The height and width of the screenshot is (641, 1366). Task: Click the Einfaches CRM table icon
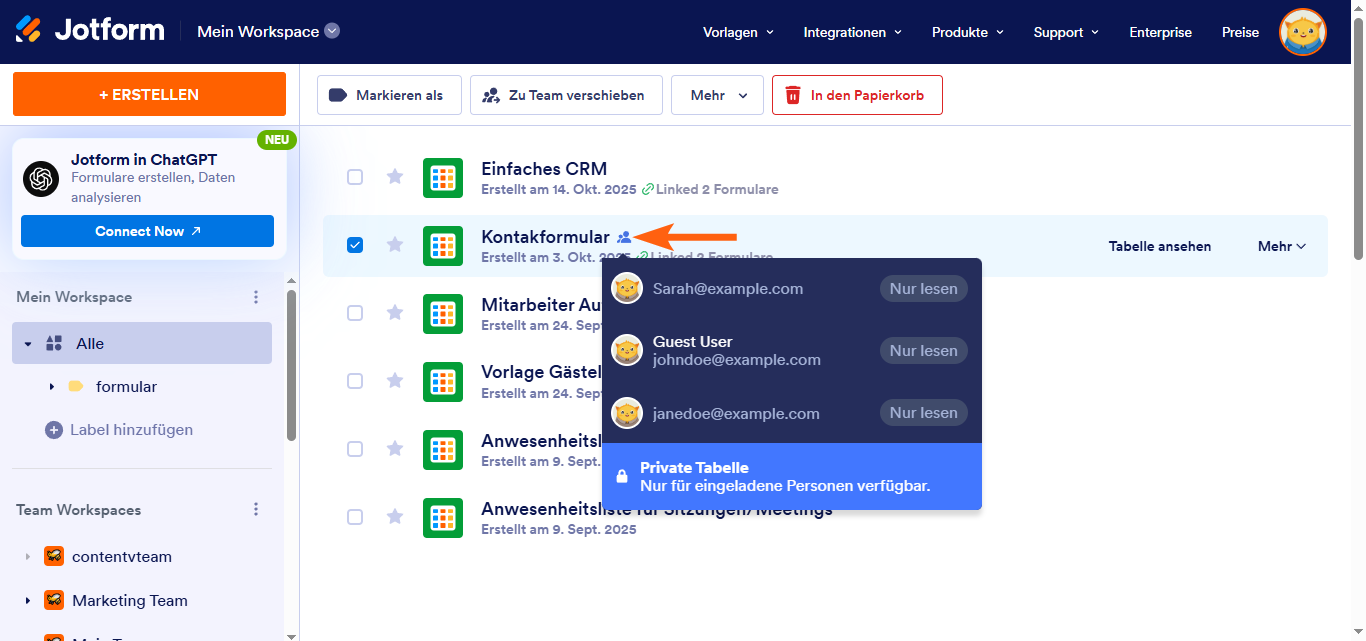point(442,177)
